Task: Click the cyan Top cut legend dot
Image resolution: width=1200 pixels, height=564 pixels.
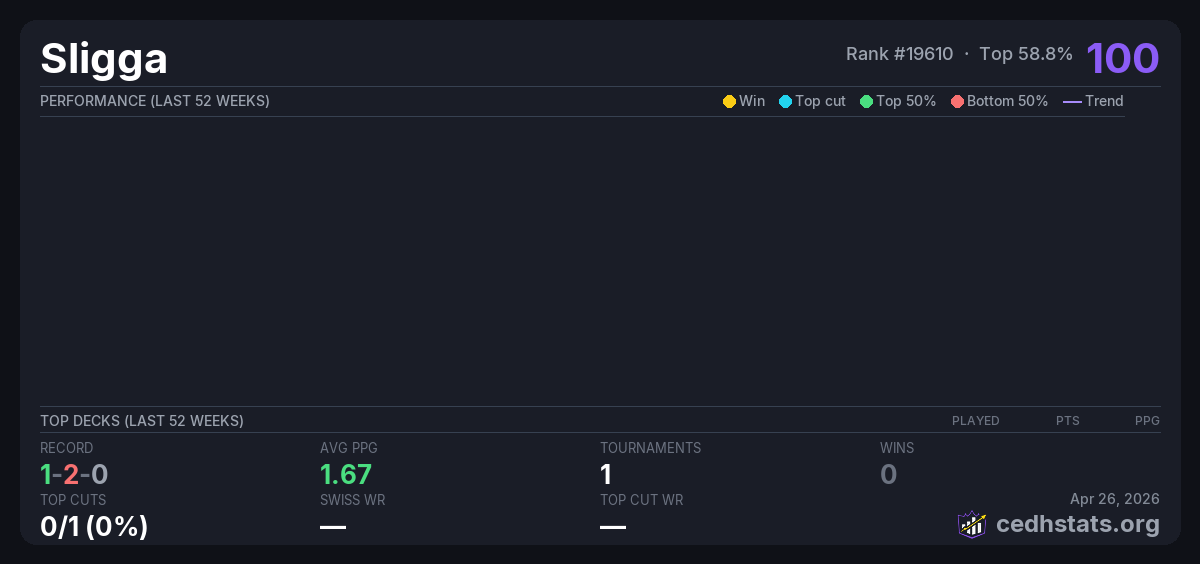Action: pyautogui.click(x=785, y=101)
